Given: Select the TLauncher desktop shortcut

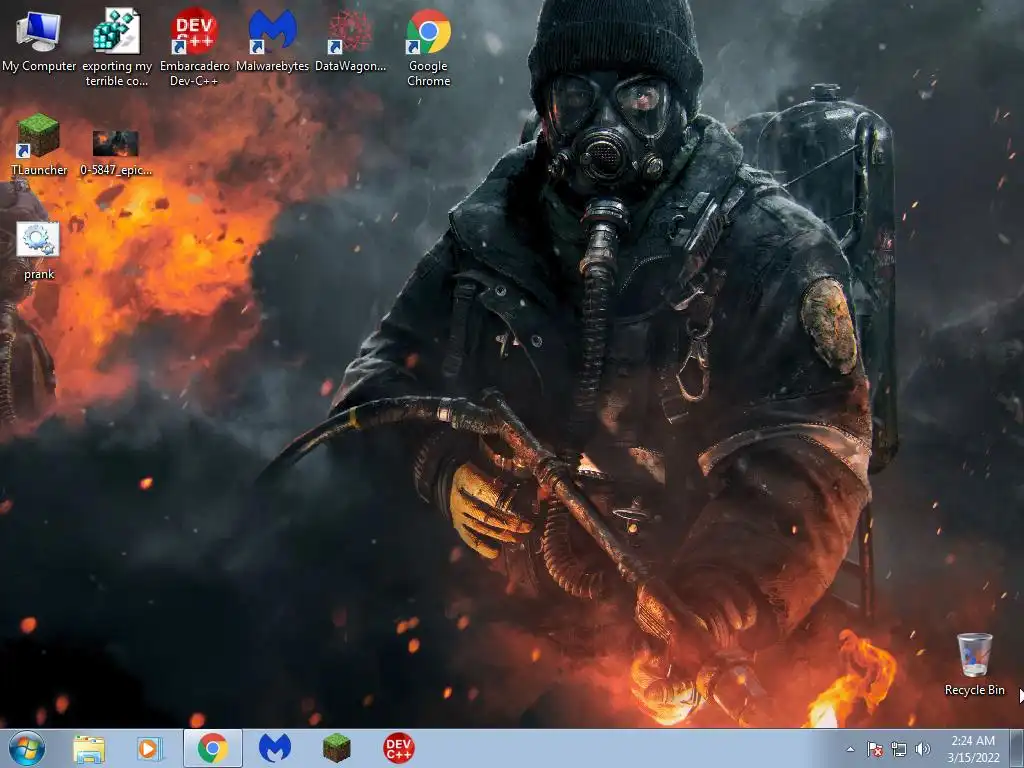Looking at the screenshot, I should click(39, 145).
